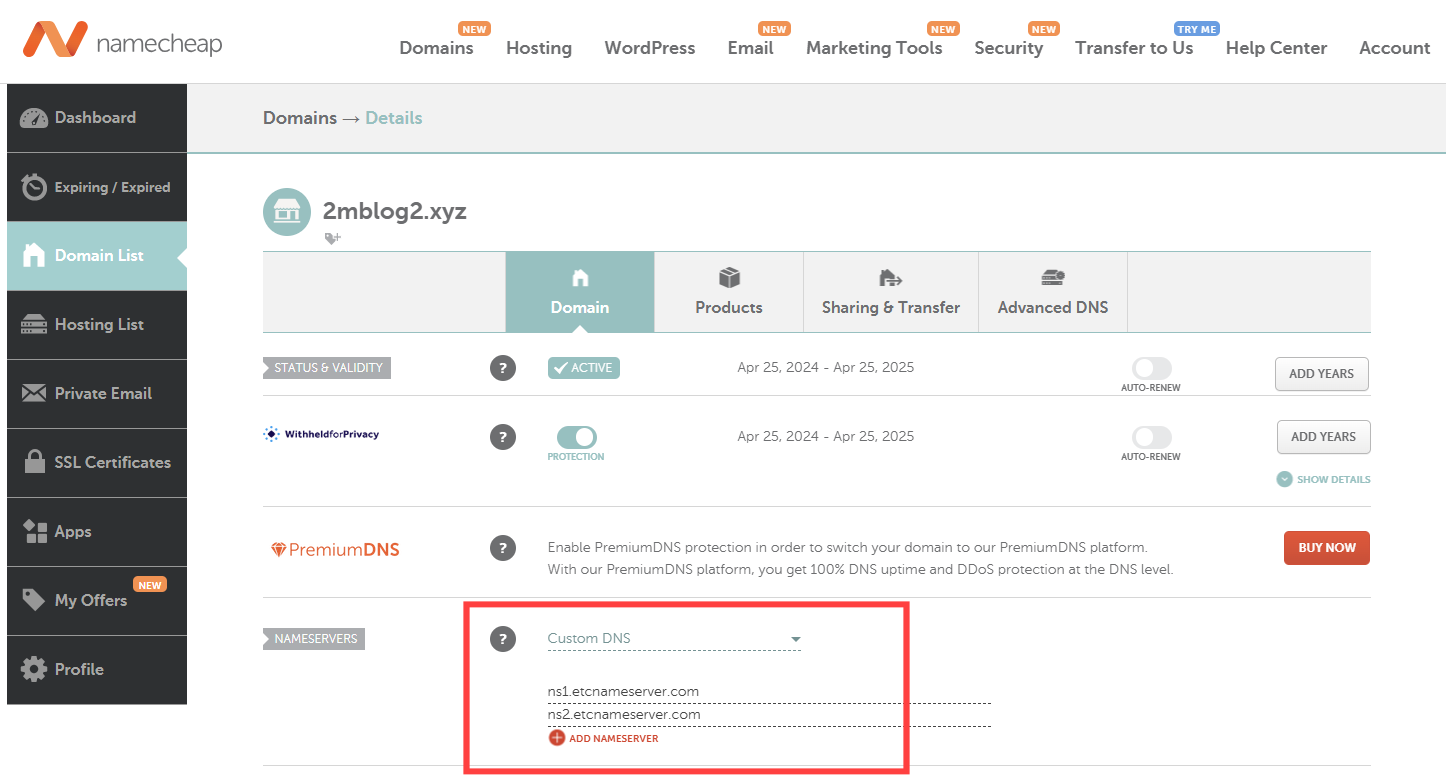Click the help icon next to WithheldforPrivacy
Viewport: 1446px width, 784px height.
503,437
